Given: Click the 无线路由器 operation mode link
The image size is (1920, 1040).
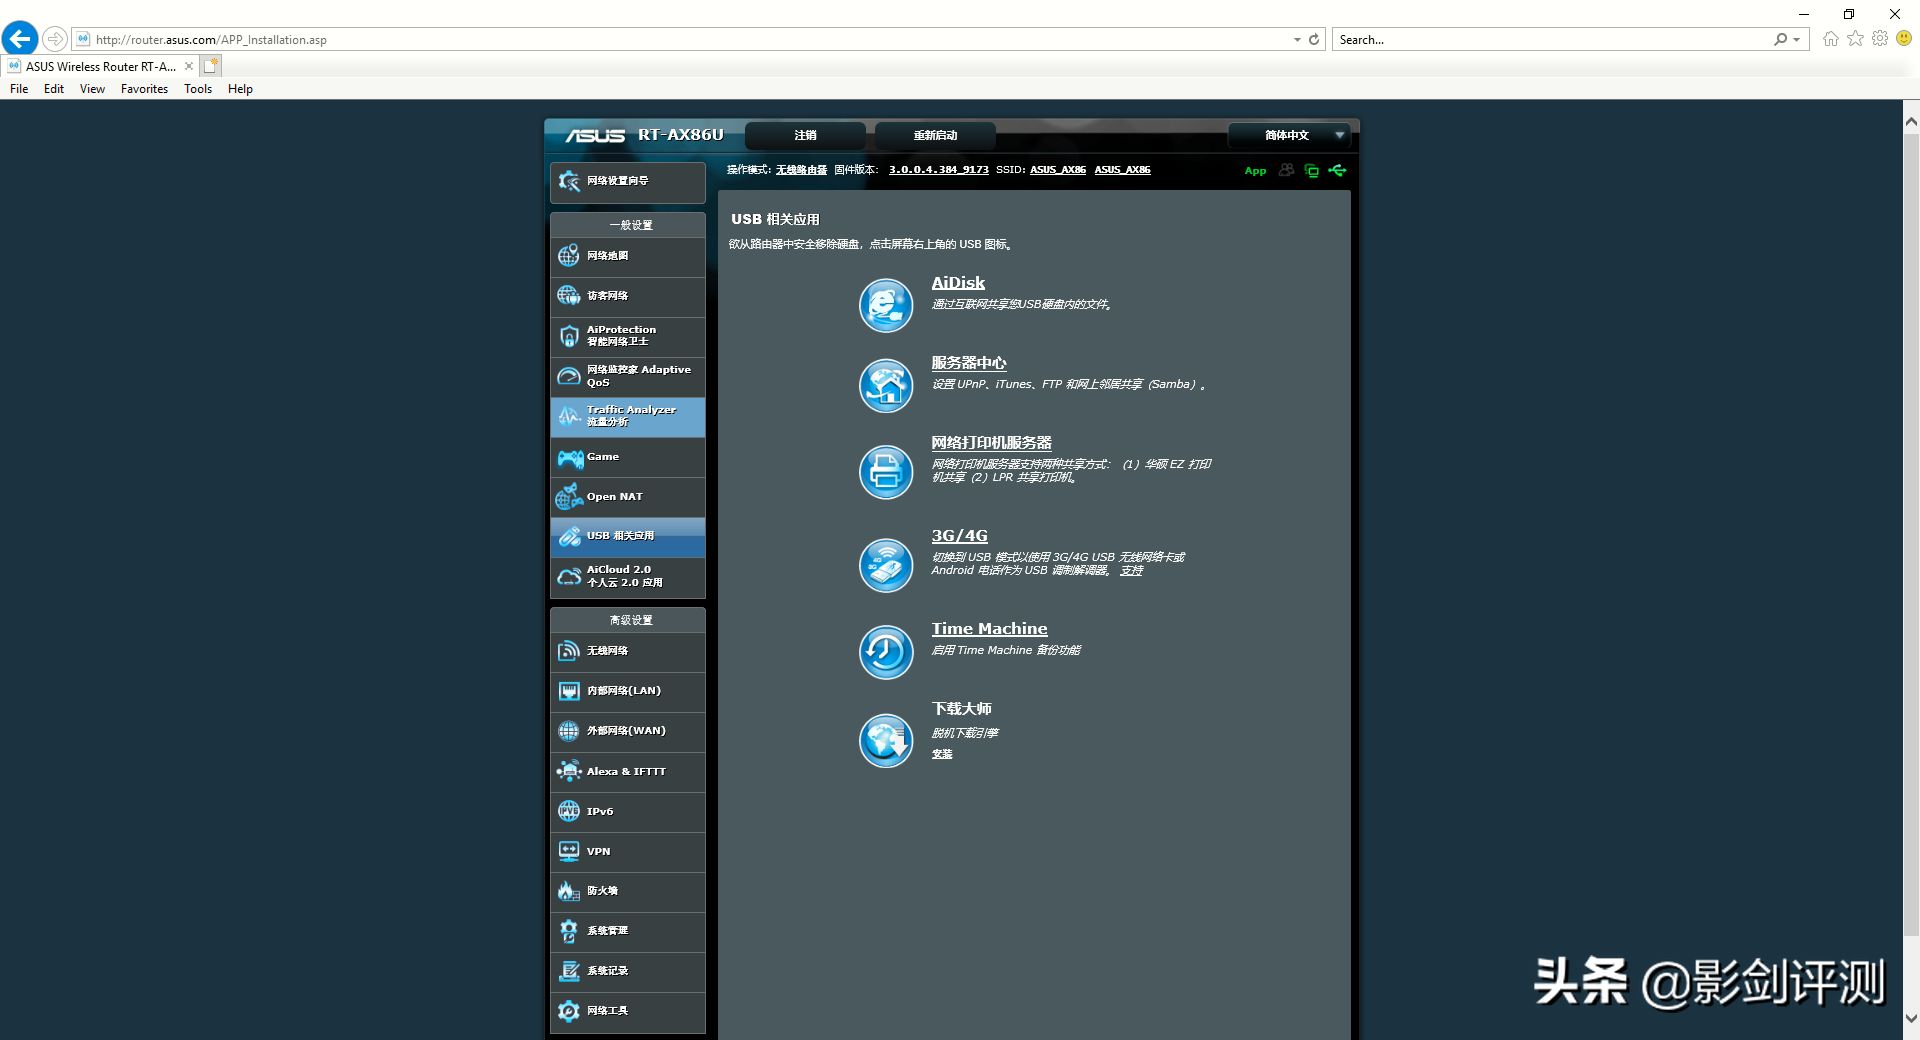Looking at the screenshot, I should [x=801, y=170].
